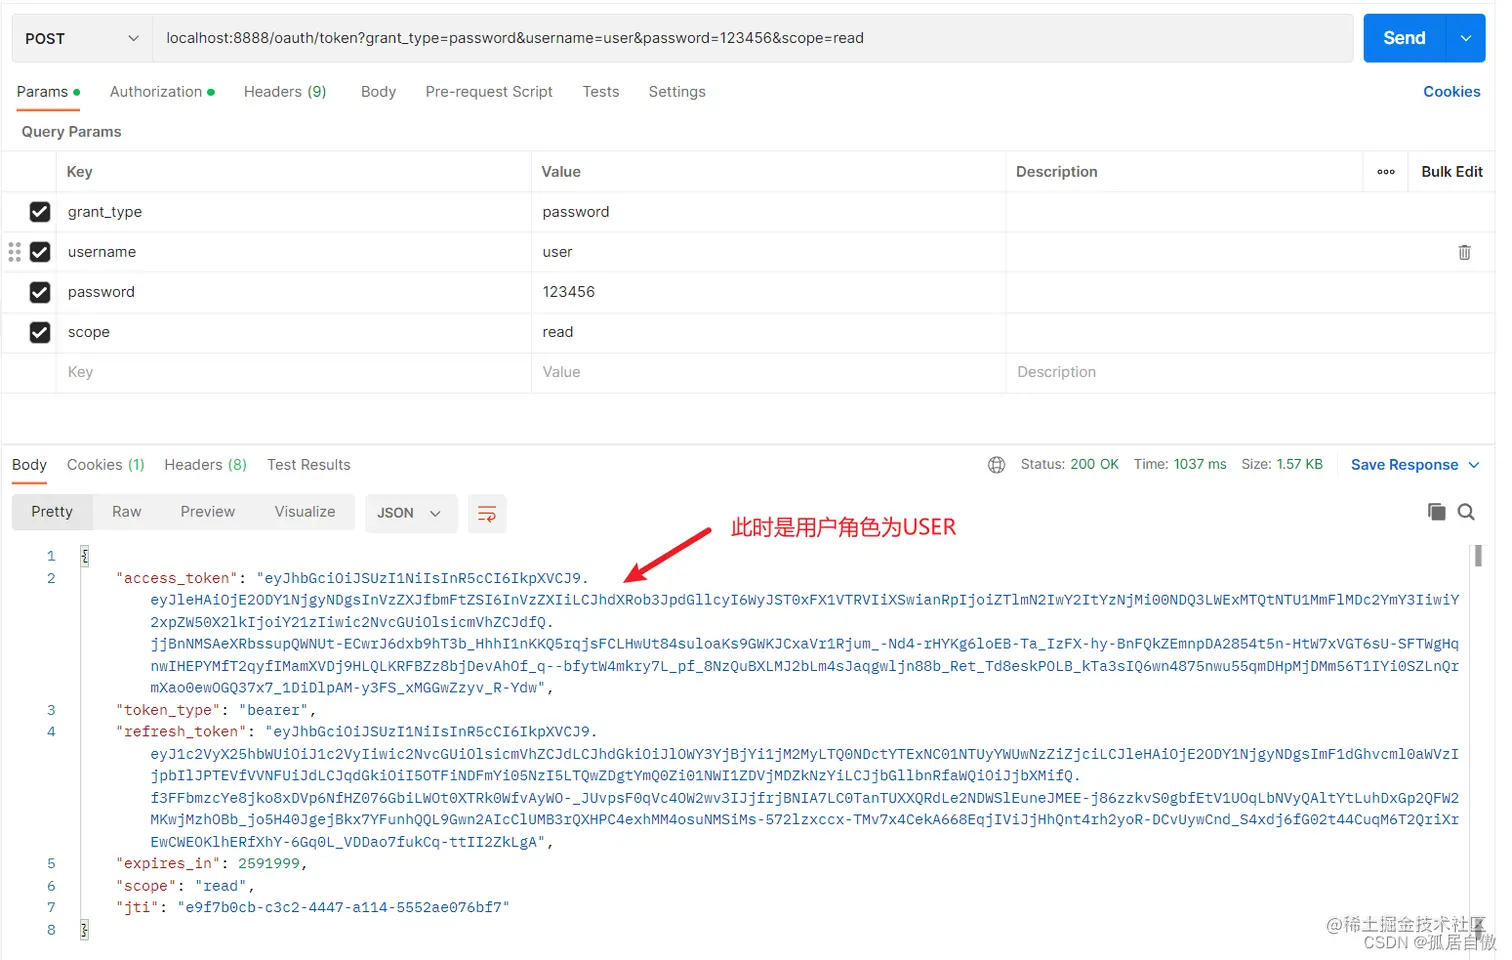Image resolution: width=1512 pixels, height=960 pixels.
Task: Click the network globe icon
Action: pos(996,465)
